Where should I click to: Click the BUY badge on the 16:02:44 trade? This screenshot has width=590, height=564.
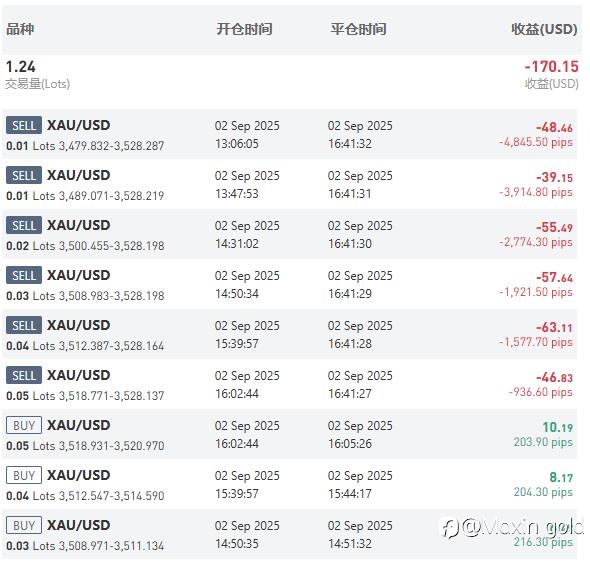click(24, 426)
